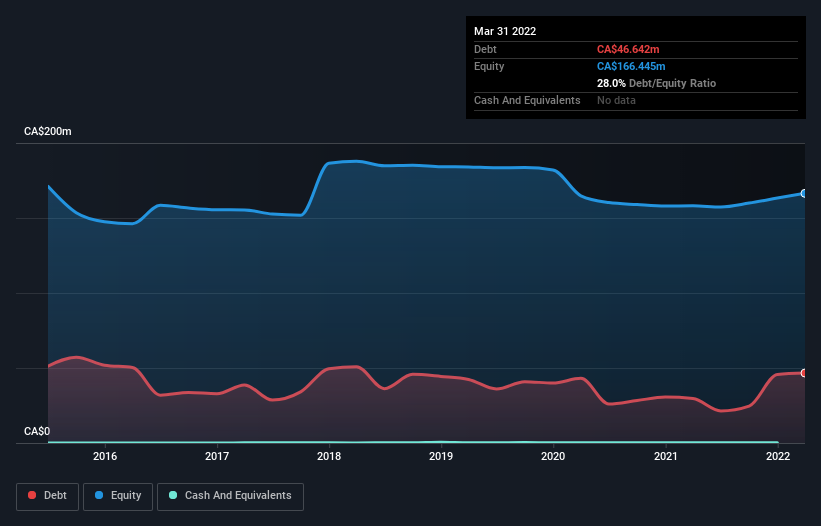Click the No data value in tooltip
The width and height of the screenshot is (821, 526).
point(616,100)
